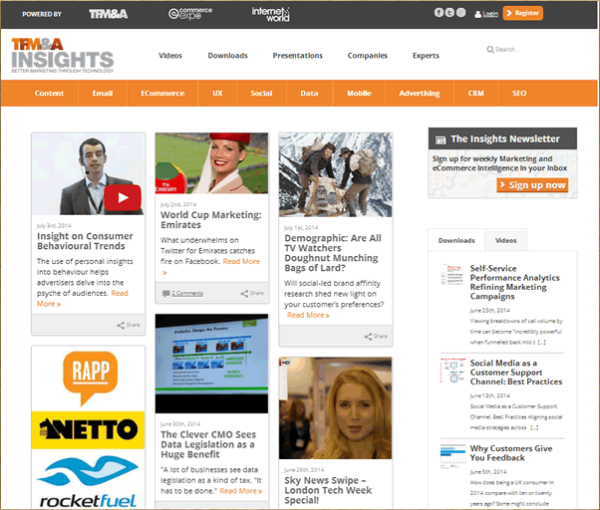
Task: Open Read More on Clever CMO article
Action: coord(241,491)
